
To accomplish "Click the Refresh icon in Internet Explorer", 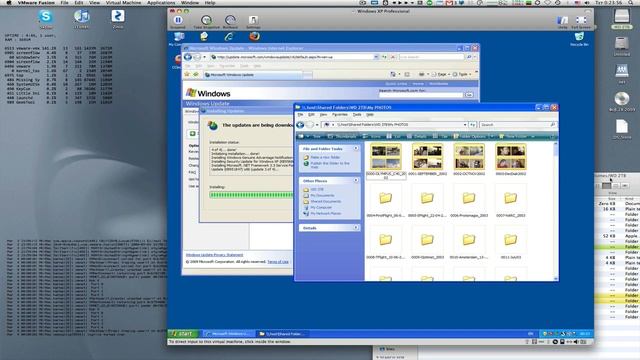I will point(384,57).
